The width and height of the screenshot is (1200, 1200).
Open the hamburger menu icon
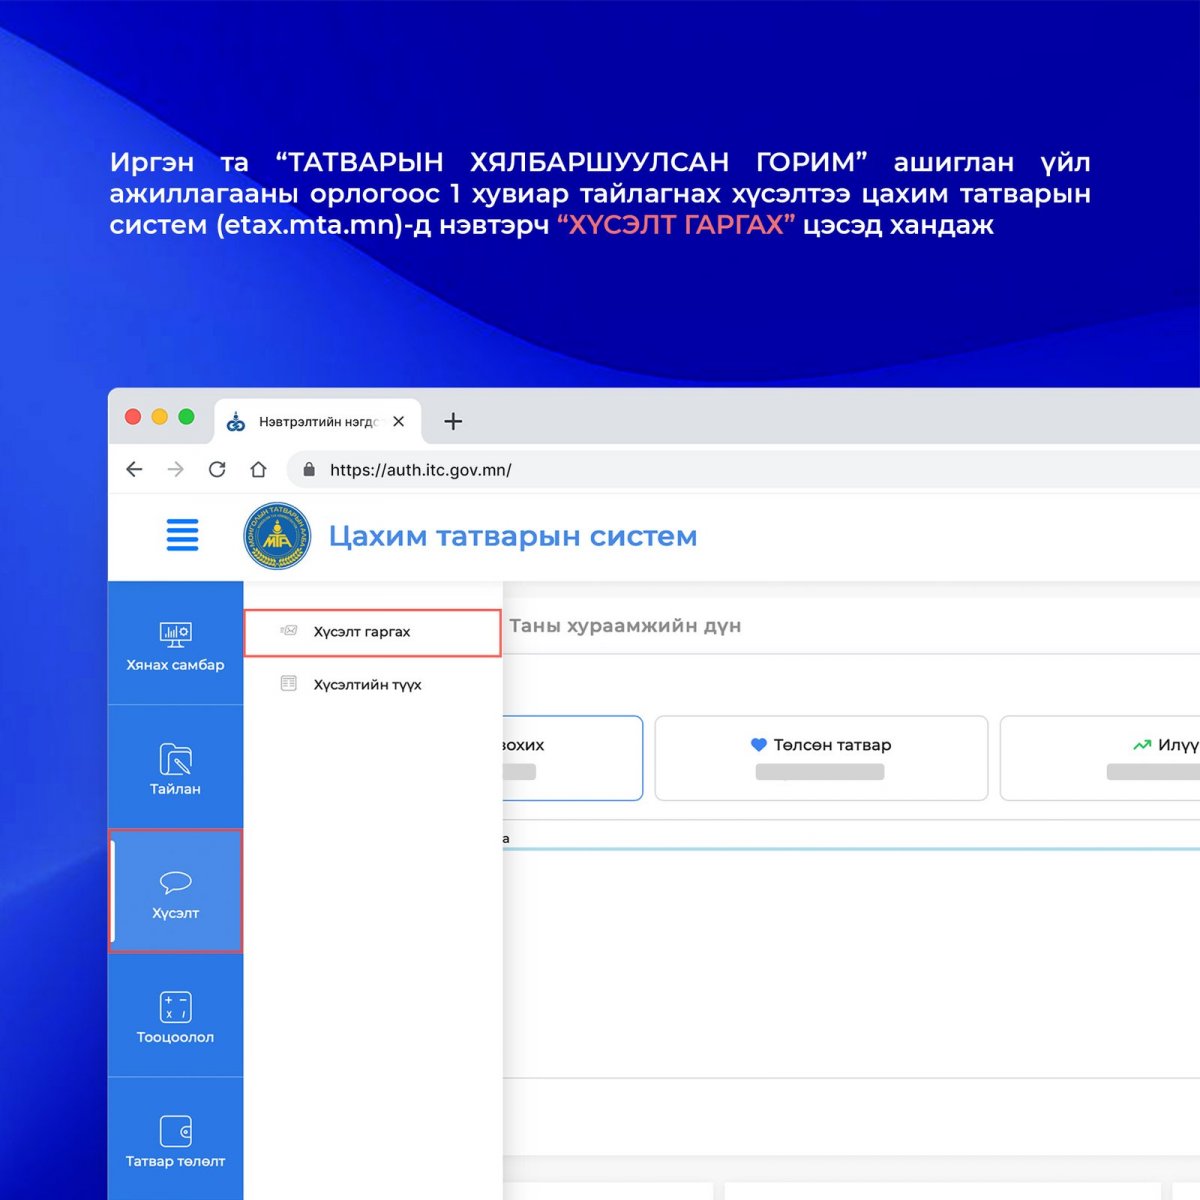(x=182, y=535)
